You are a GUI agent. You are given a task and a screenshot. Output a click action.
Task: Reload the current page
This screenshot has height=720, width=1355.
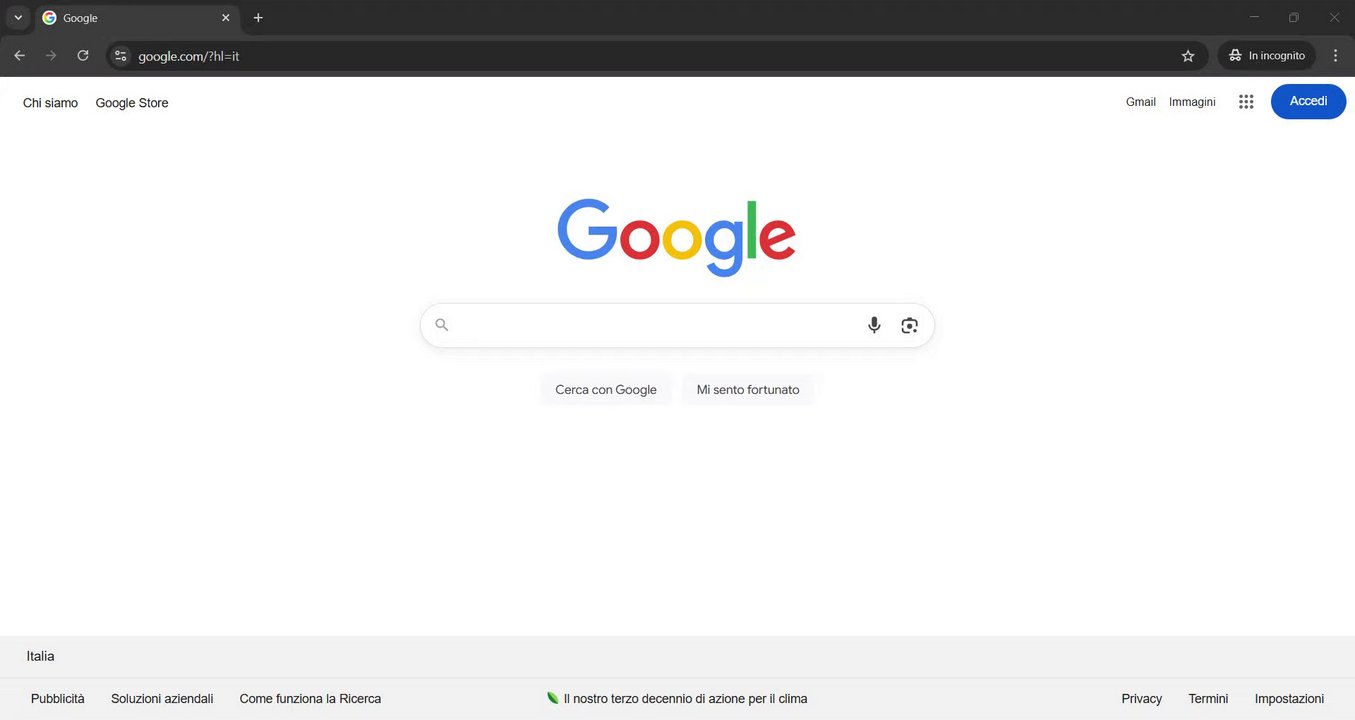pyautogui.click(x=83, y=56)
